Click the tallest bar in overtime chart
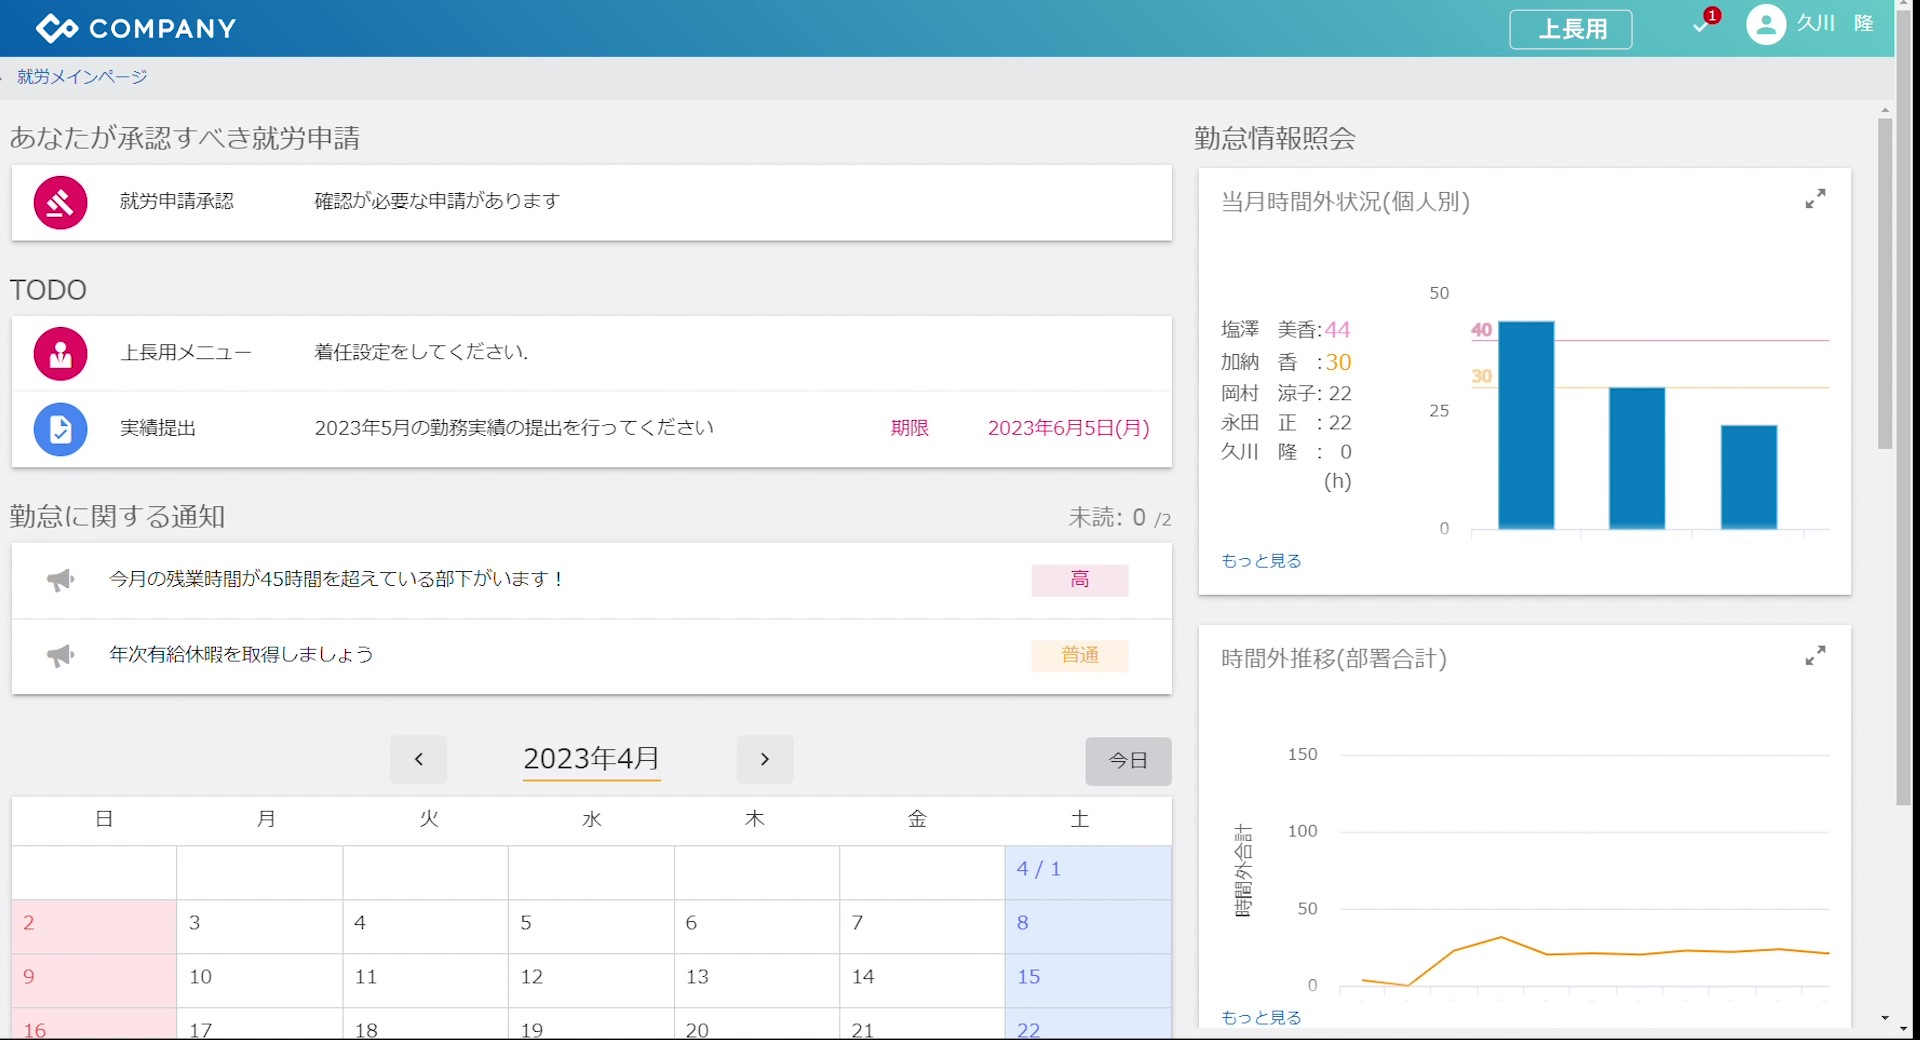The image size is (1920, 1040). pyautogui.click(x=1526, y=425)
